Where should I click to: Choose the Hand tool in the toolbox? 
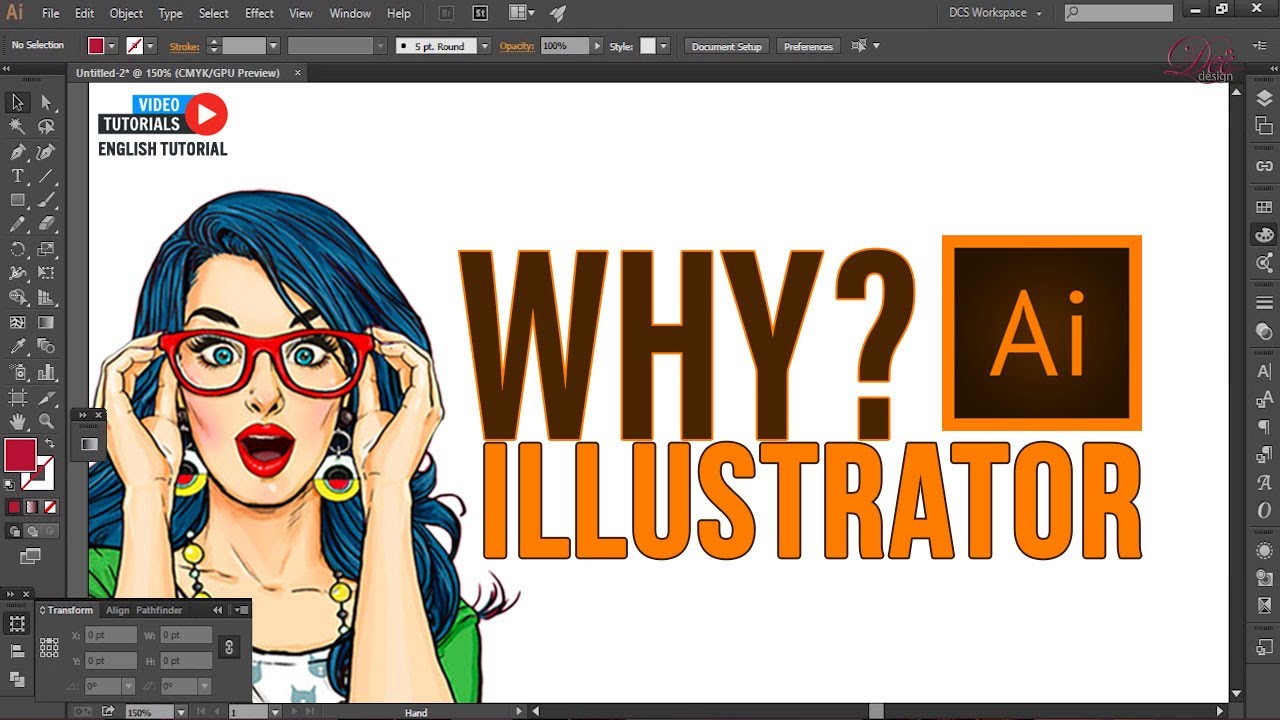coord(17,421)
